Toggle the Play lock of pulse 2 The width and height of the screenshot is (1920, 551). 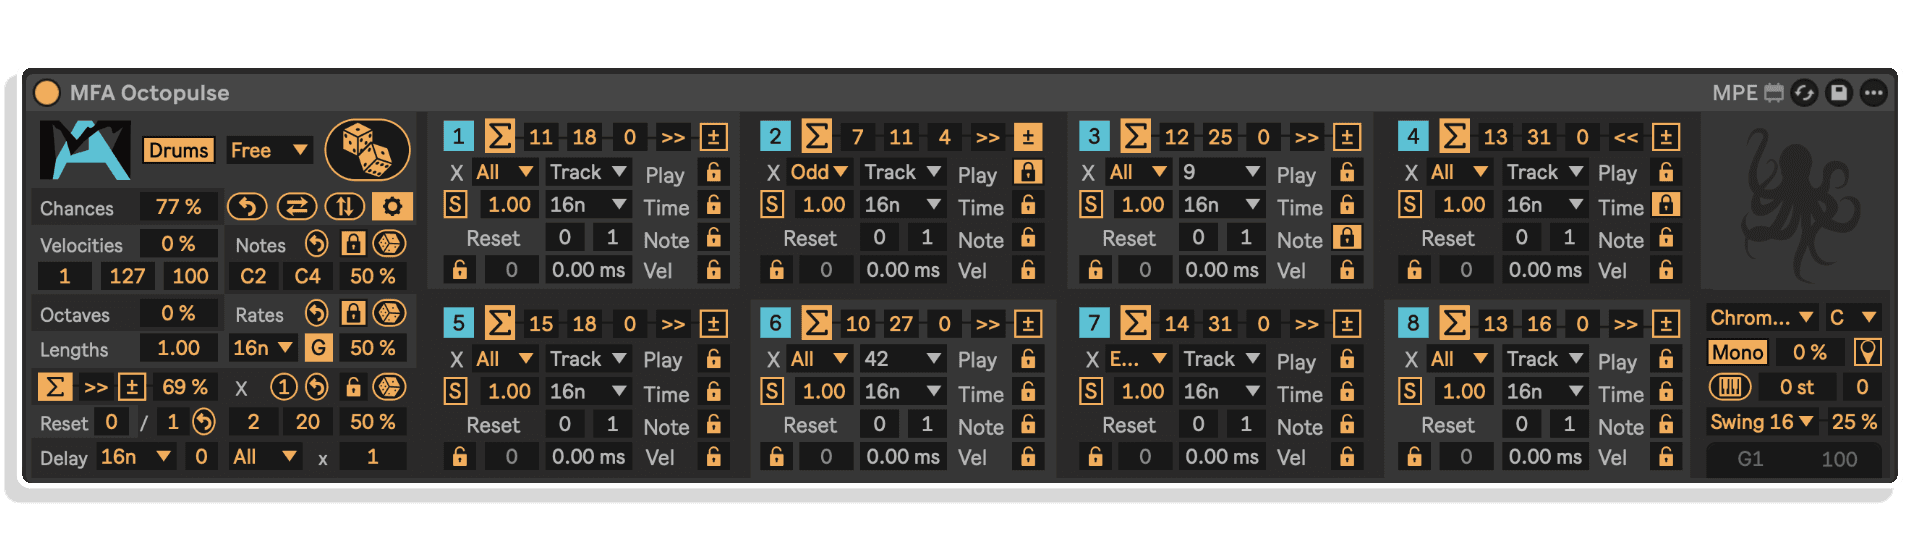(x=1028, y=172)
